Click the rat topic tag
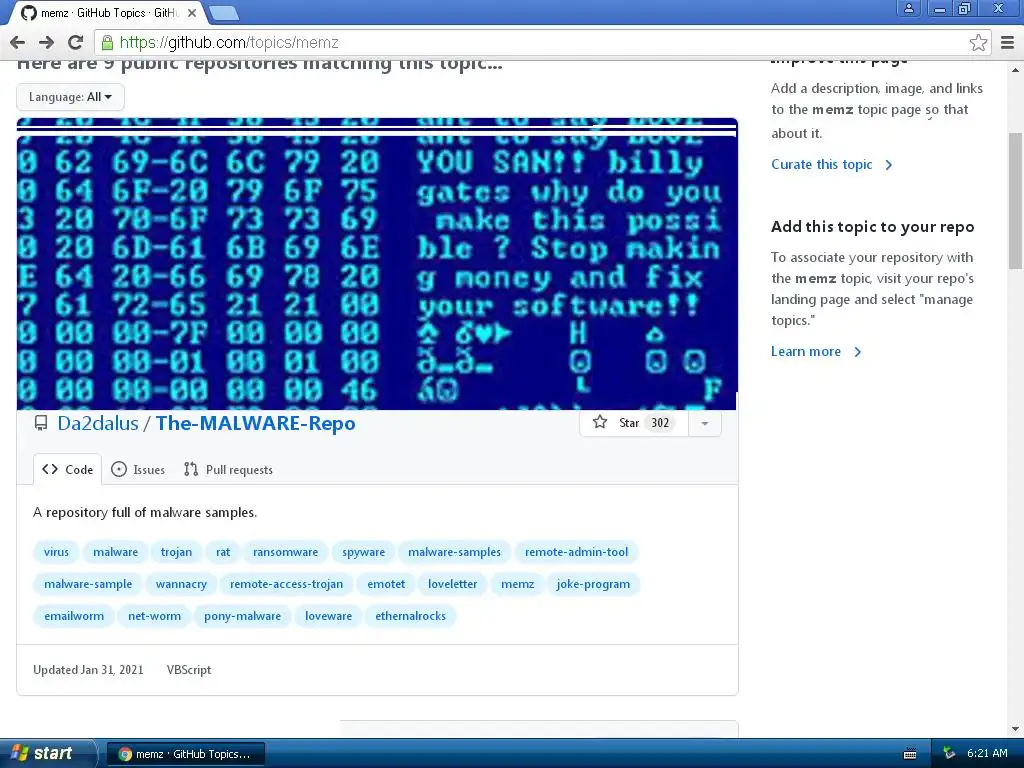1024x768 pixels. click(x=223, y=552)
